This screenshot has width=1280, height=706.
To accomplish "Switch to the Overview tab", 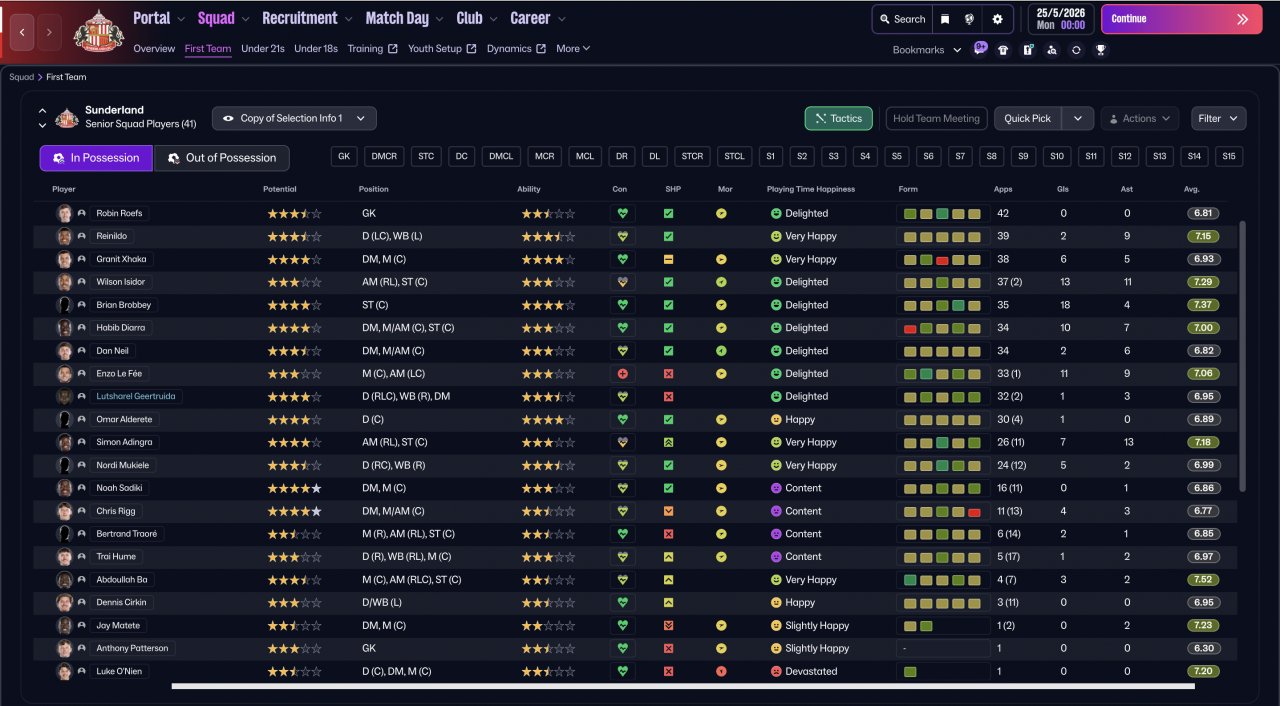I will [x=154, y=49].
